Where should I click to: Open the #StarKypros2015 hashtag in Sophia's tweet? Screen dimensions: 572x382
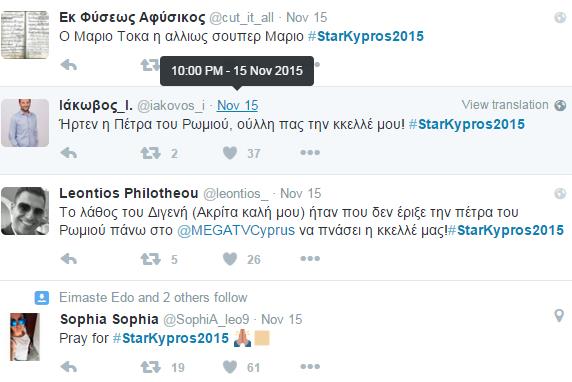coord(171,338)
